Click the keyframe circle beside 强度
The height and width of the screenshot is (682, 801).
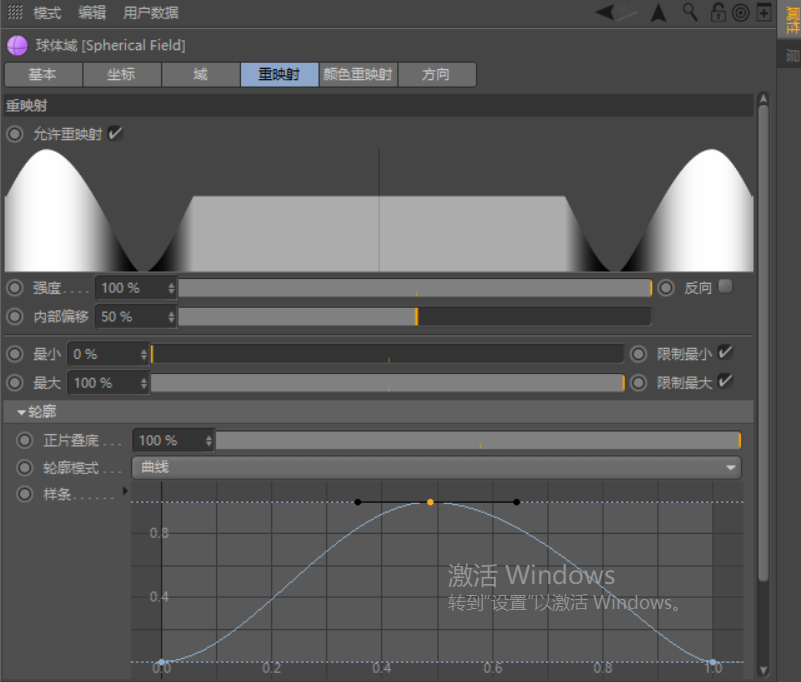pyautogui.click(x=14, y=288)
